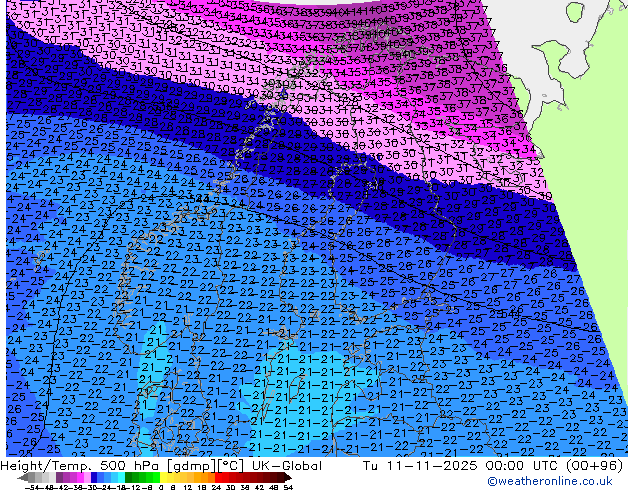
Task: Click the '-54' label under the legend
Action: 32,487
